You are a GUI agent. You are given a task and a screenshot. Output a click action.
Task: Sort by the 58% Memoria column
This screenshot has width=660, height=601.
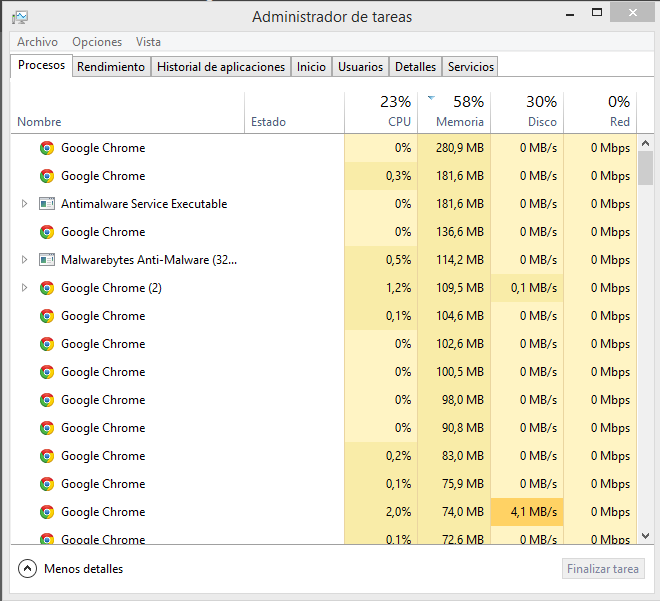(x=454, y=113)
